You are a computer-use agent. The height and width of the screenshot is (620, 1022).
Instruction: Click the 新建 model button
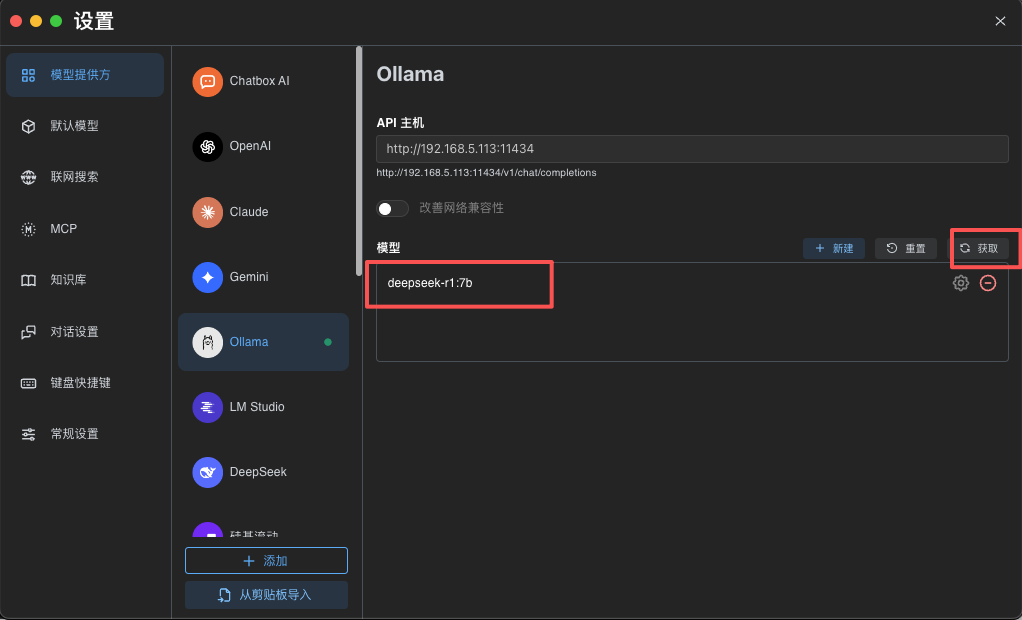coord(834,248)
